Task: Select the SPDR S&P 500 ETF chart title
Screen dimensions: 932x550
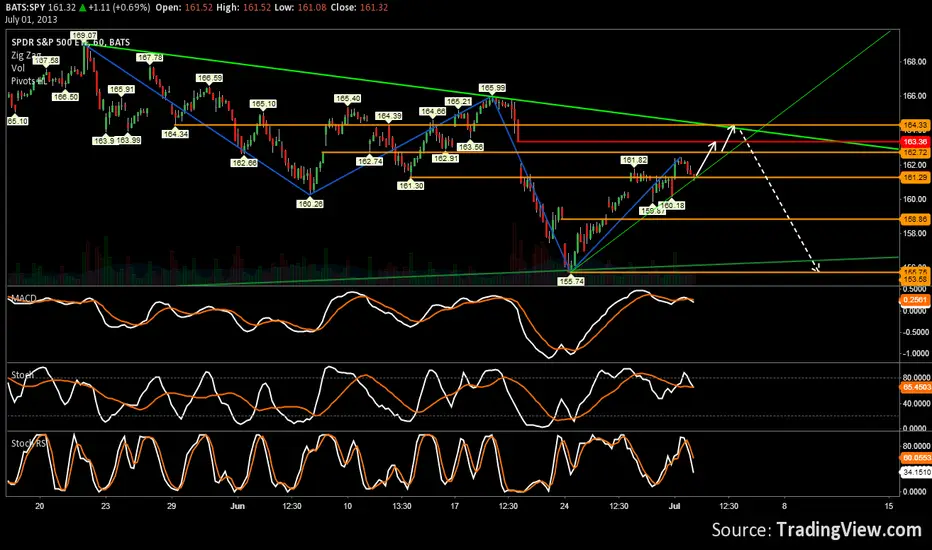Action: pos(70,42)
